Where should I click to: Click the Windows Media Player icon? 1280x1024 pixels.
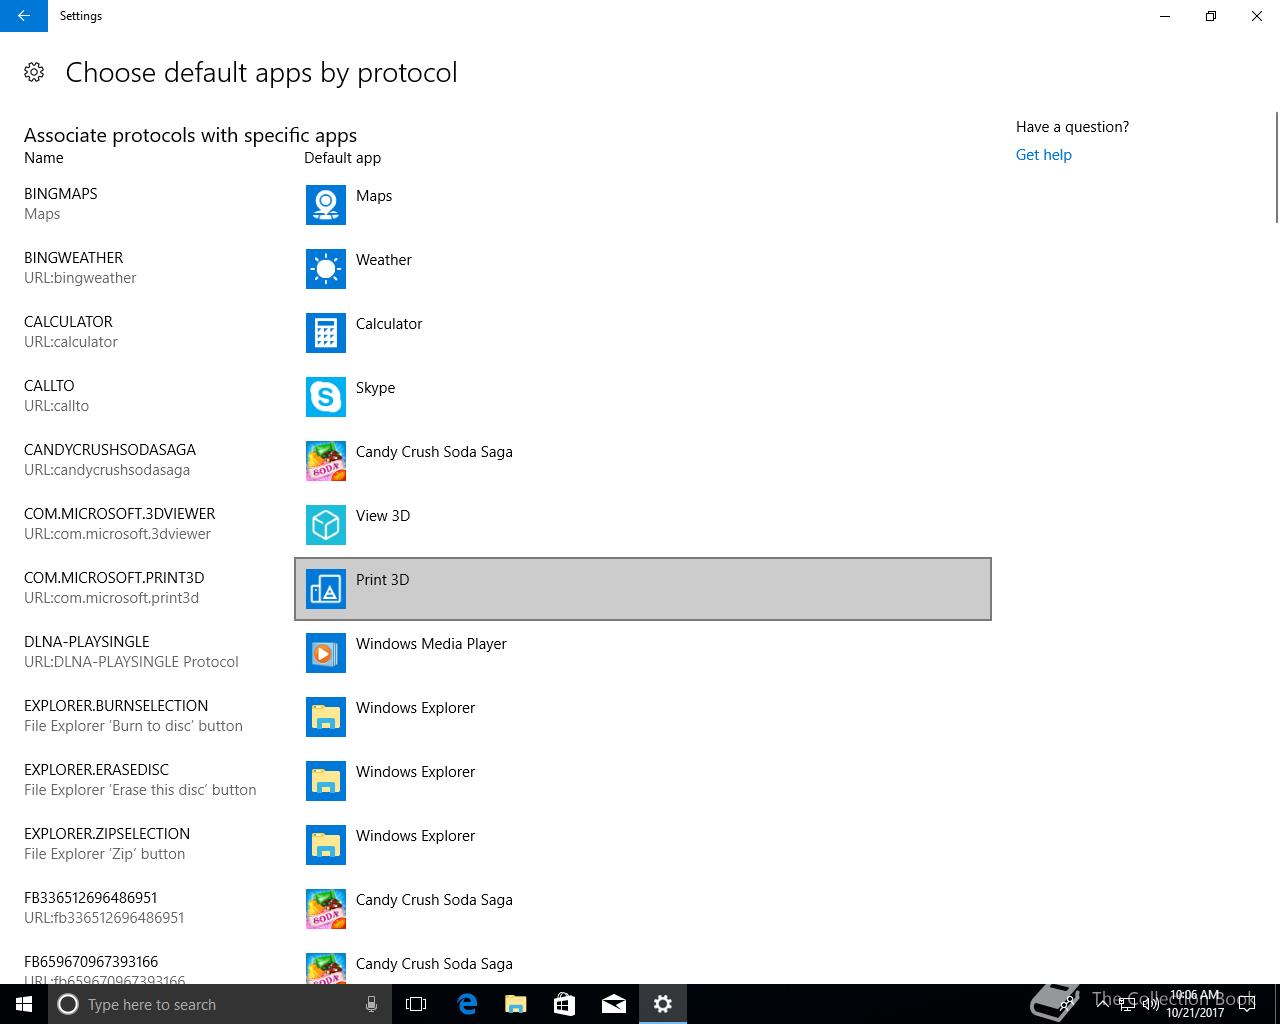(326, 653)
